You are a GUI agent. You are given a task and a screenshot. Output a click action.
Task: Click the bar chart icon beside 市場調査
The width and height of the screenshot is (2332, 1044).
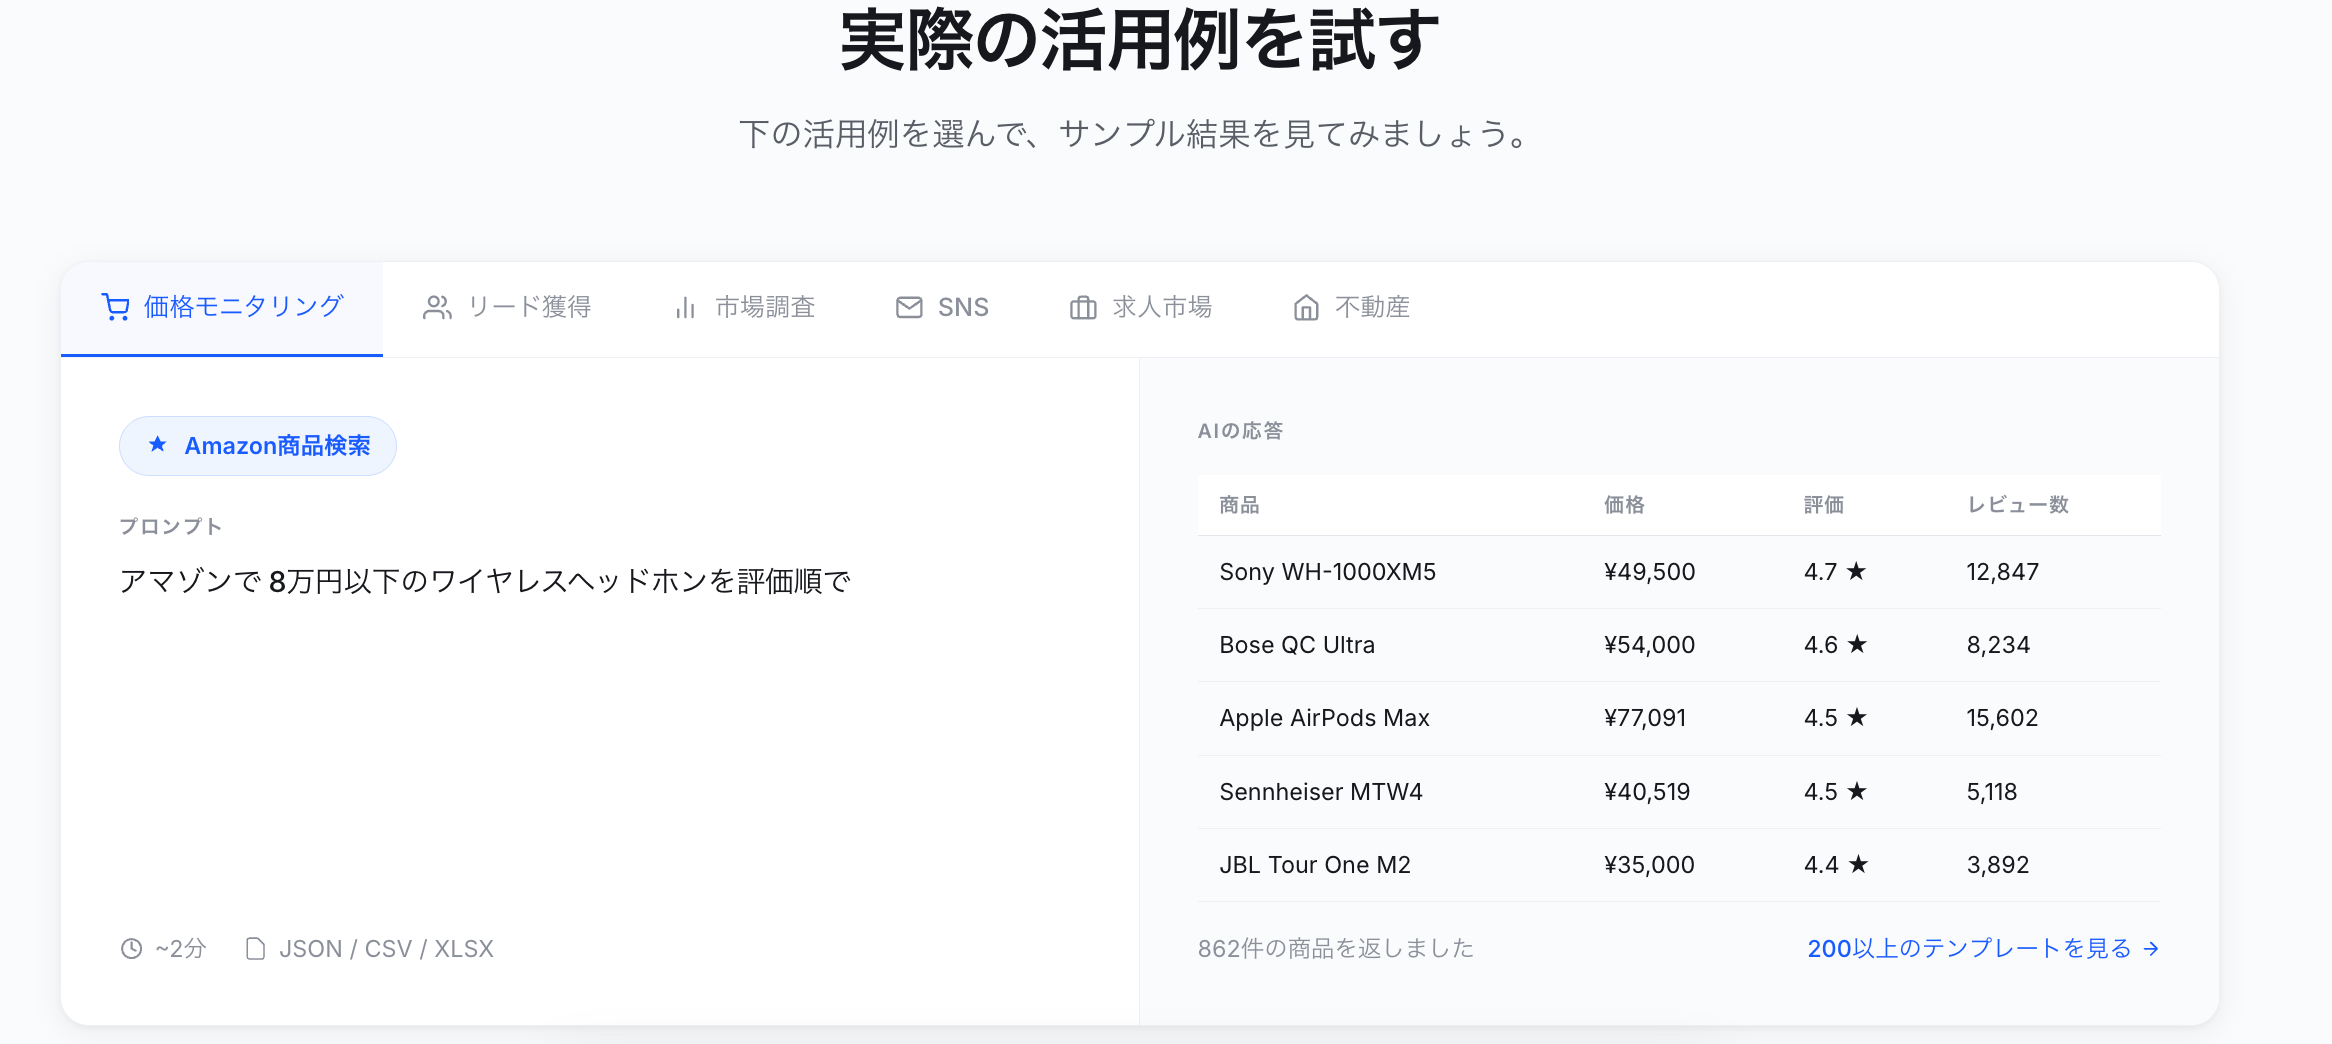click(x=685, y=307)
